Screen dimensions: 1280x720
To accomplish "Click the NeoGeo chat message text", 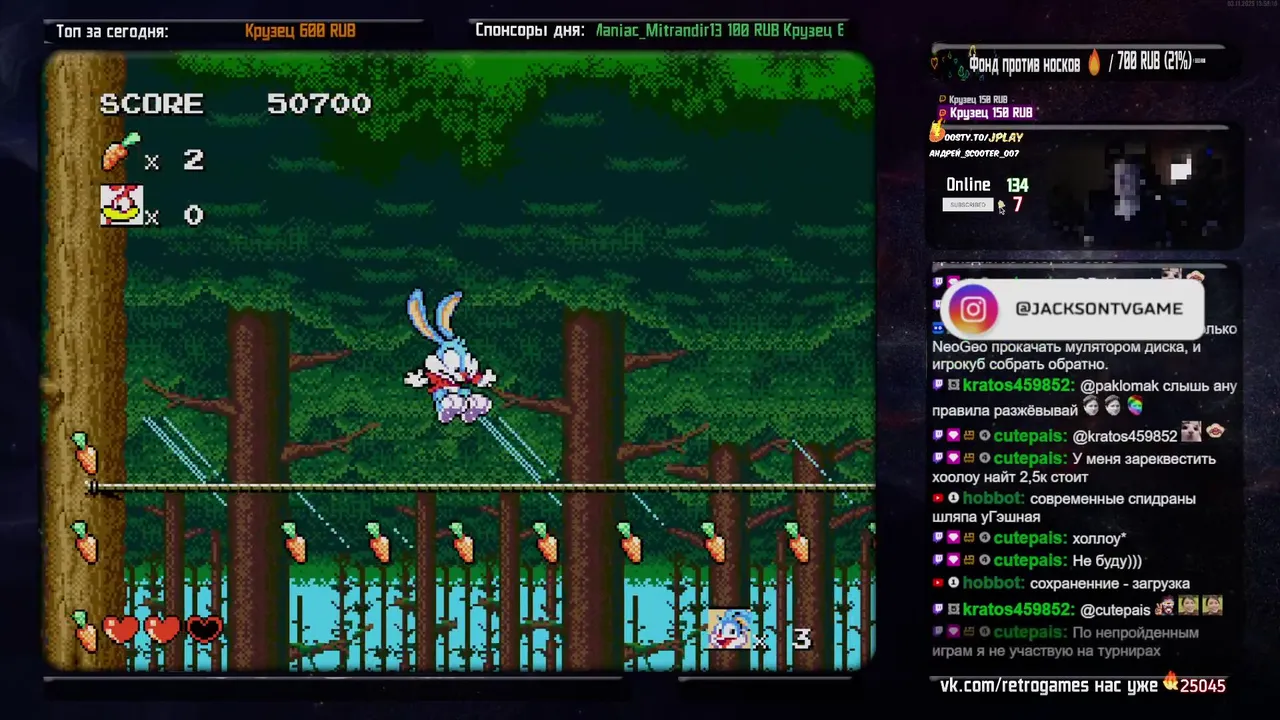I will click(x=1067, y=356).
